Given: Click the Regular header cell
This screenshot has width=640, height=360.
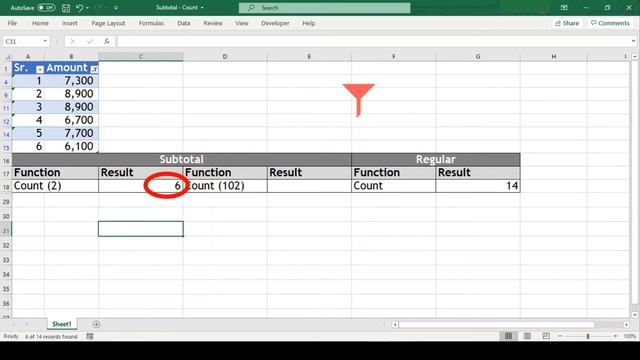Looking at the screenshot, I should [x=436, y=159].
